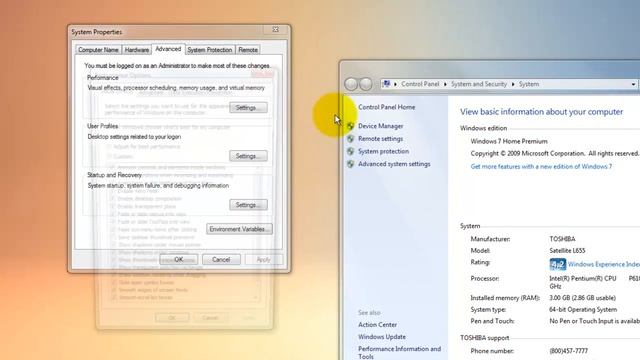The image size is (640, 360).
Task: Click the Back arrow in Control Panel
Action: click(x=351, y=84)
